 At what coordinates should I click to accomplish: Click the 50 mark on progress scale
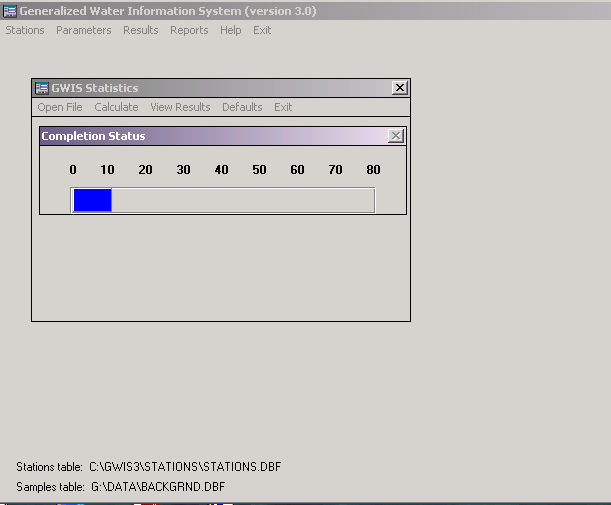[x=259, y=170]
